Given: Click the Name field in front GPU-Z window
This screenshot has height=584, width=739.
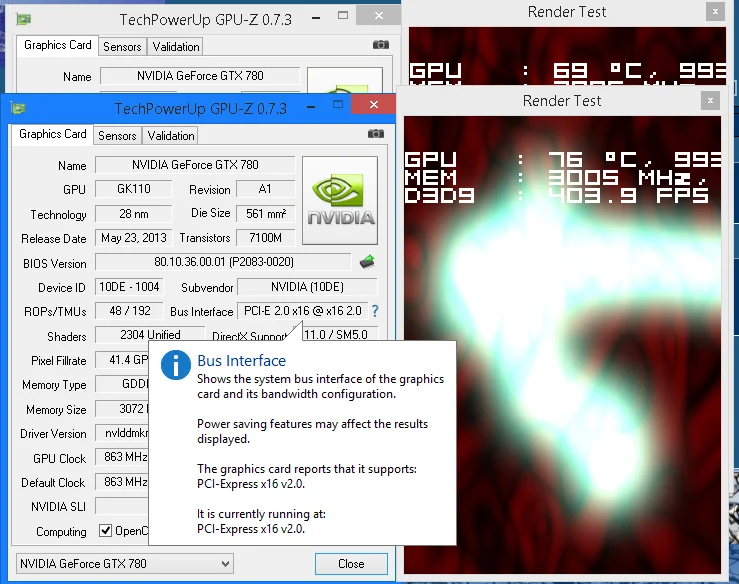Looking at the screenshot, I should [195, 165].
